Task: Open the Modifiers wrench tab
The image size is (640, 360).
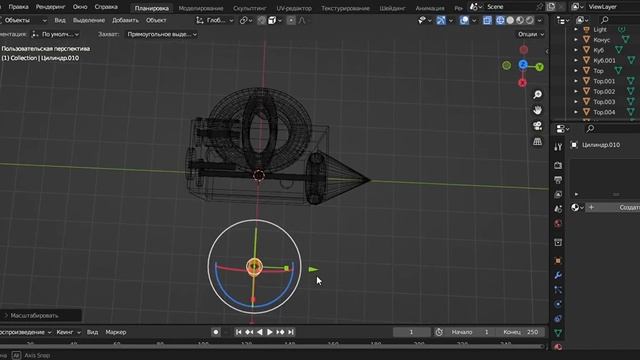Action: 558,275
